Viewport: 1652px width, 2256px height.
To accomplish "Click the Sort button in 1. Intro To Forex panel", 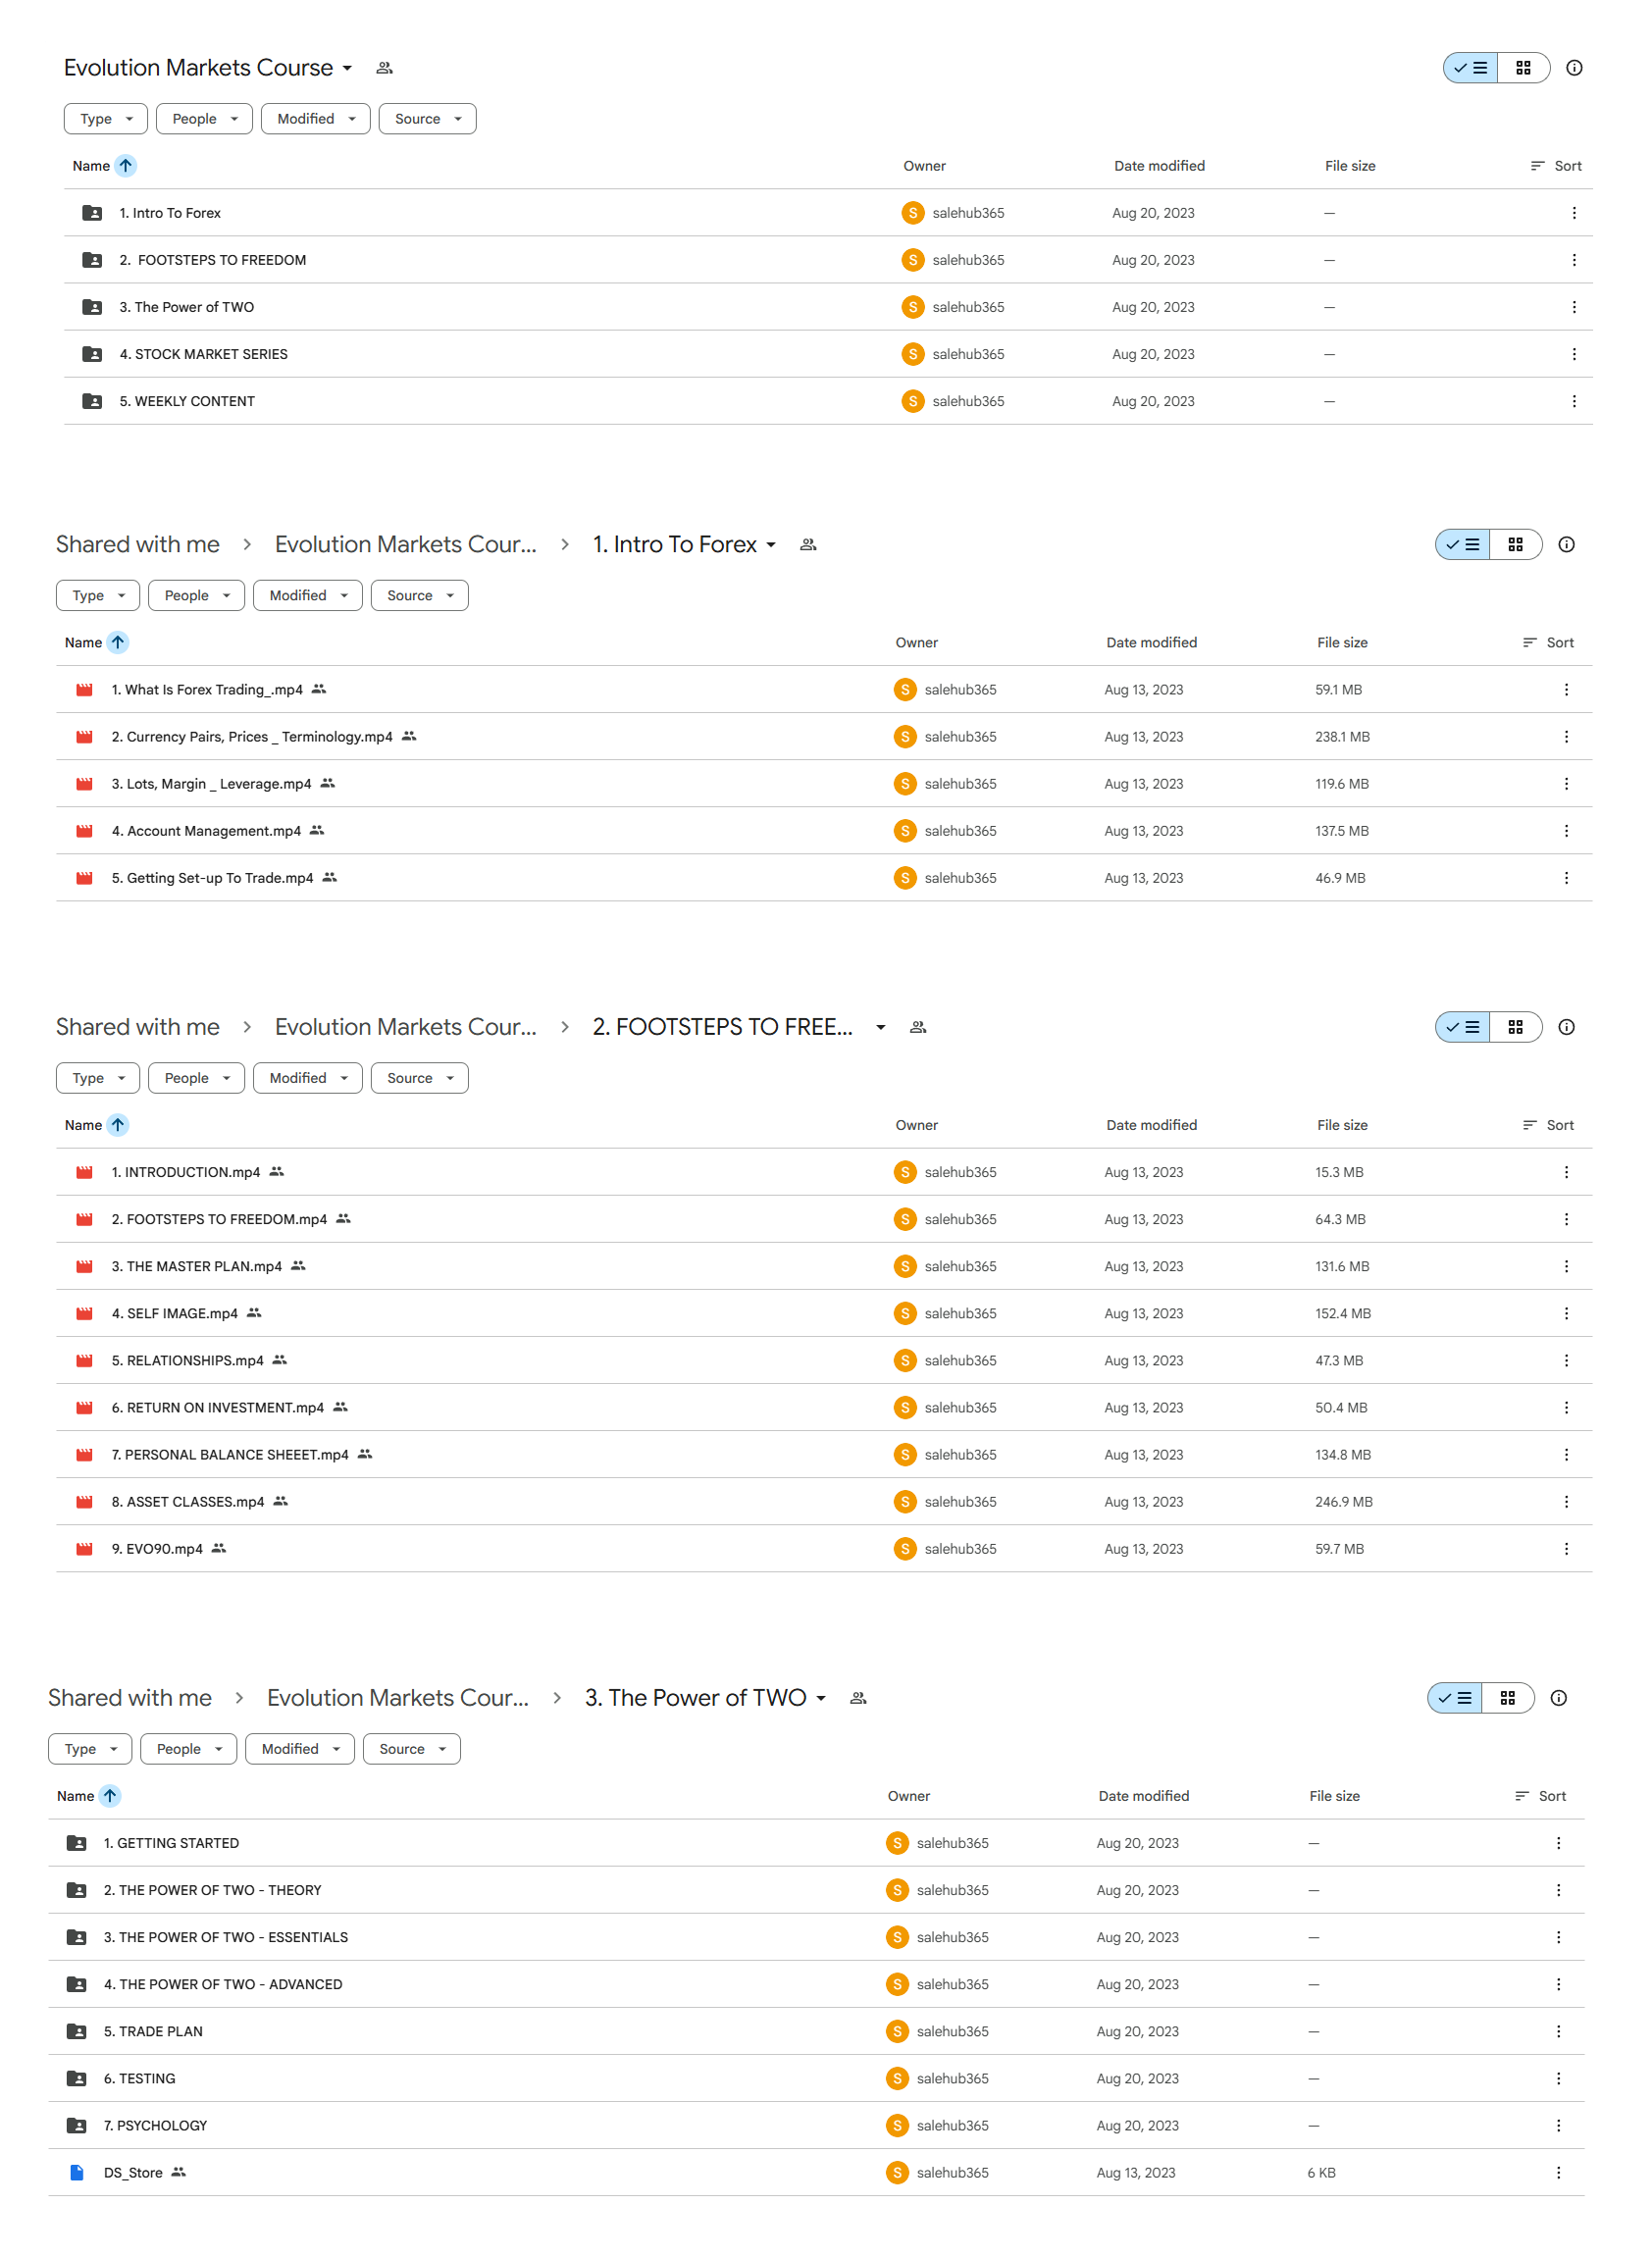I will [x=1548, y=643].
